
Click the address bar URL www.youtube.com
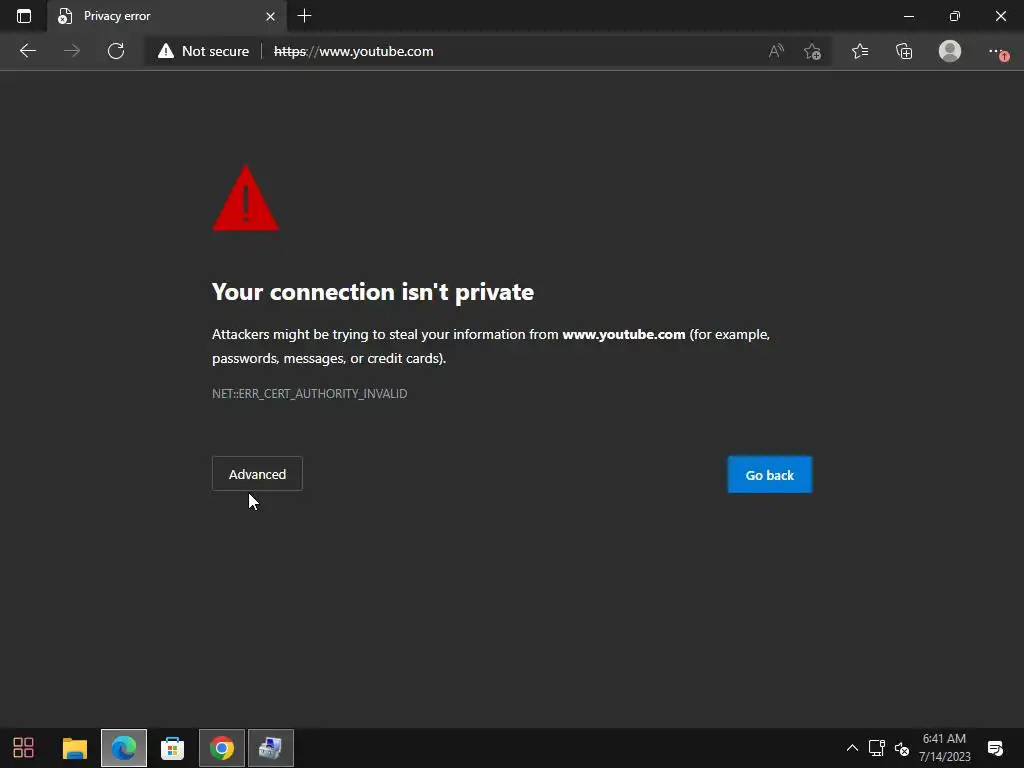tap(353, 51)
